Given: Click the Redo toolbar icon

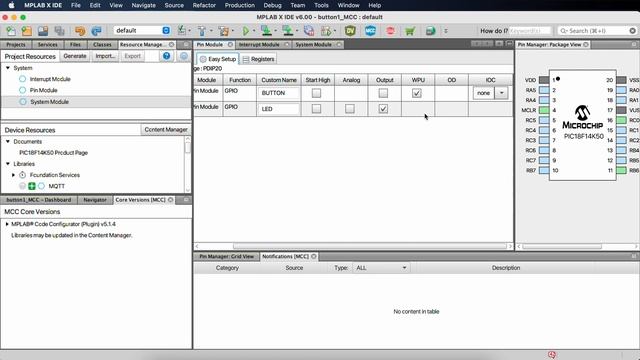Looking at the screenshot, I should 96,31.
